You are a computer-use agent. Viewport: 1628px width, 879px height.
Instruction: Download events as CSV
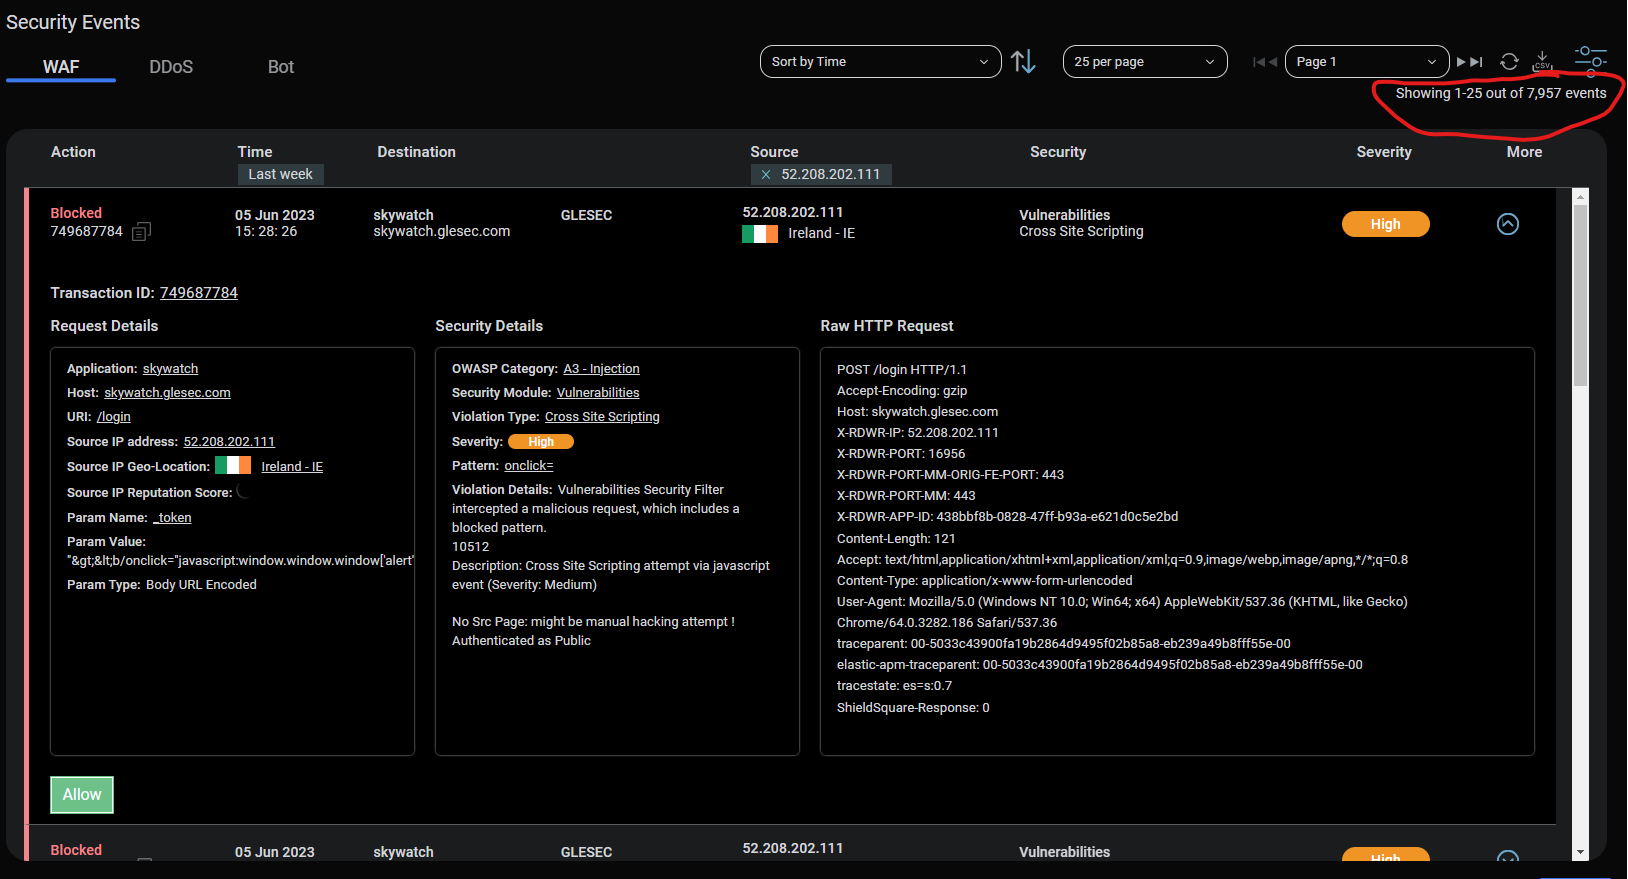coord(1543,62)
